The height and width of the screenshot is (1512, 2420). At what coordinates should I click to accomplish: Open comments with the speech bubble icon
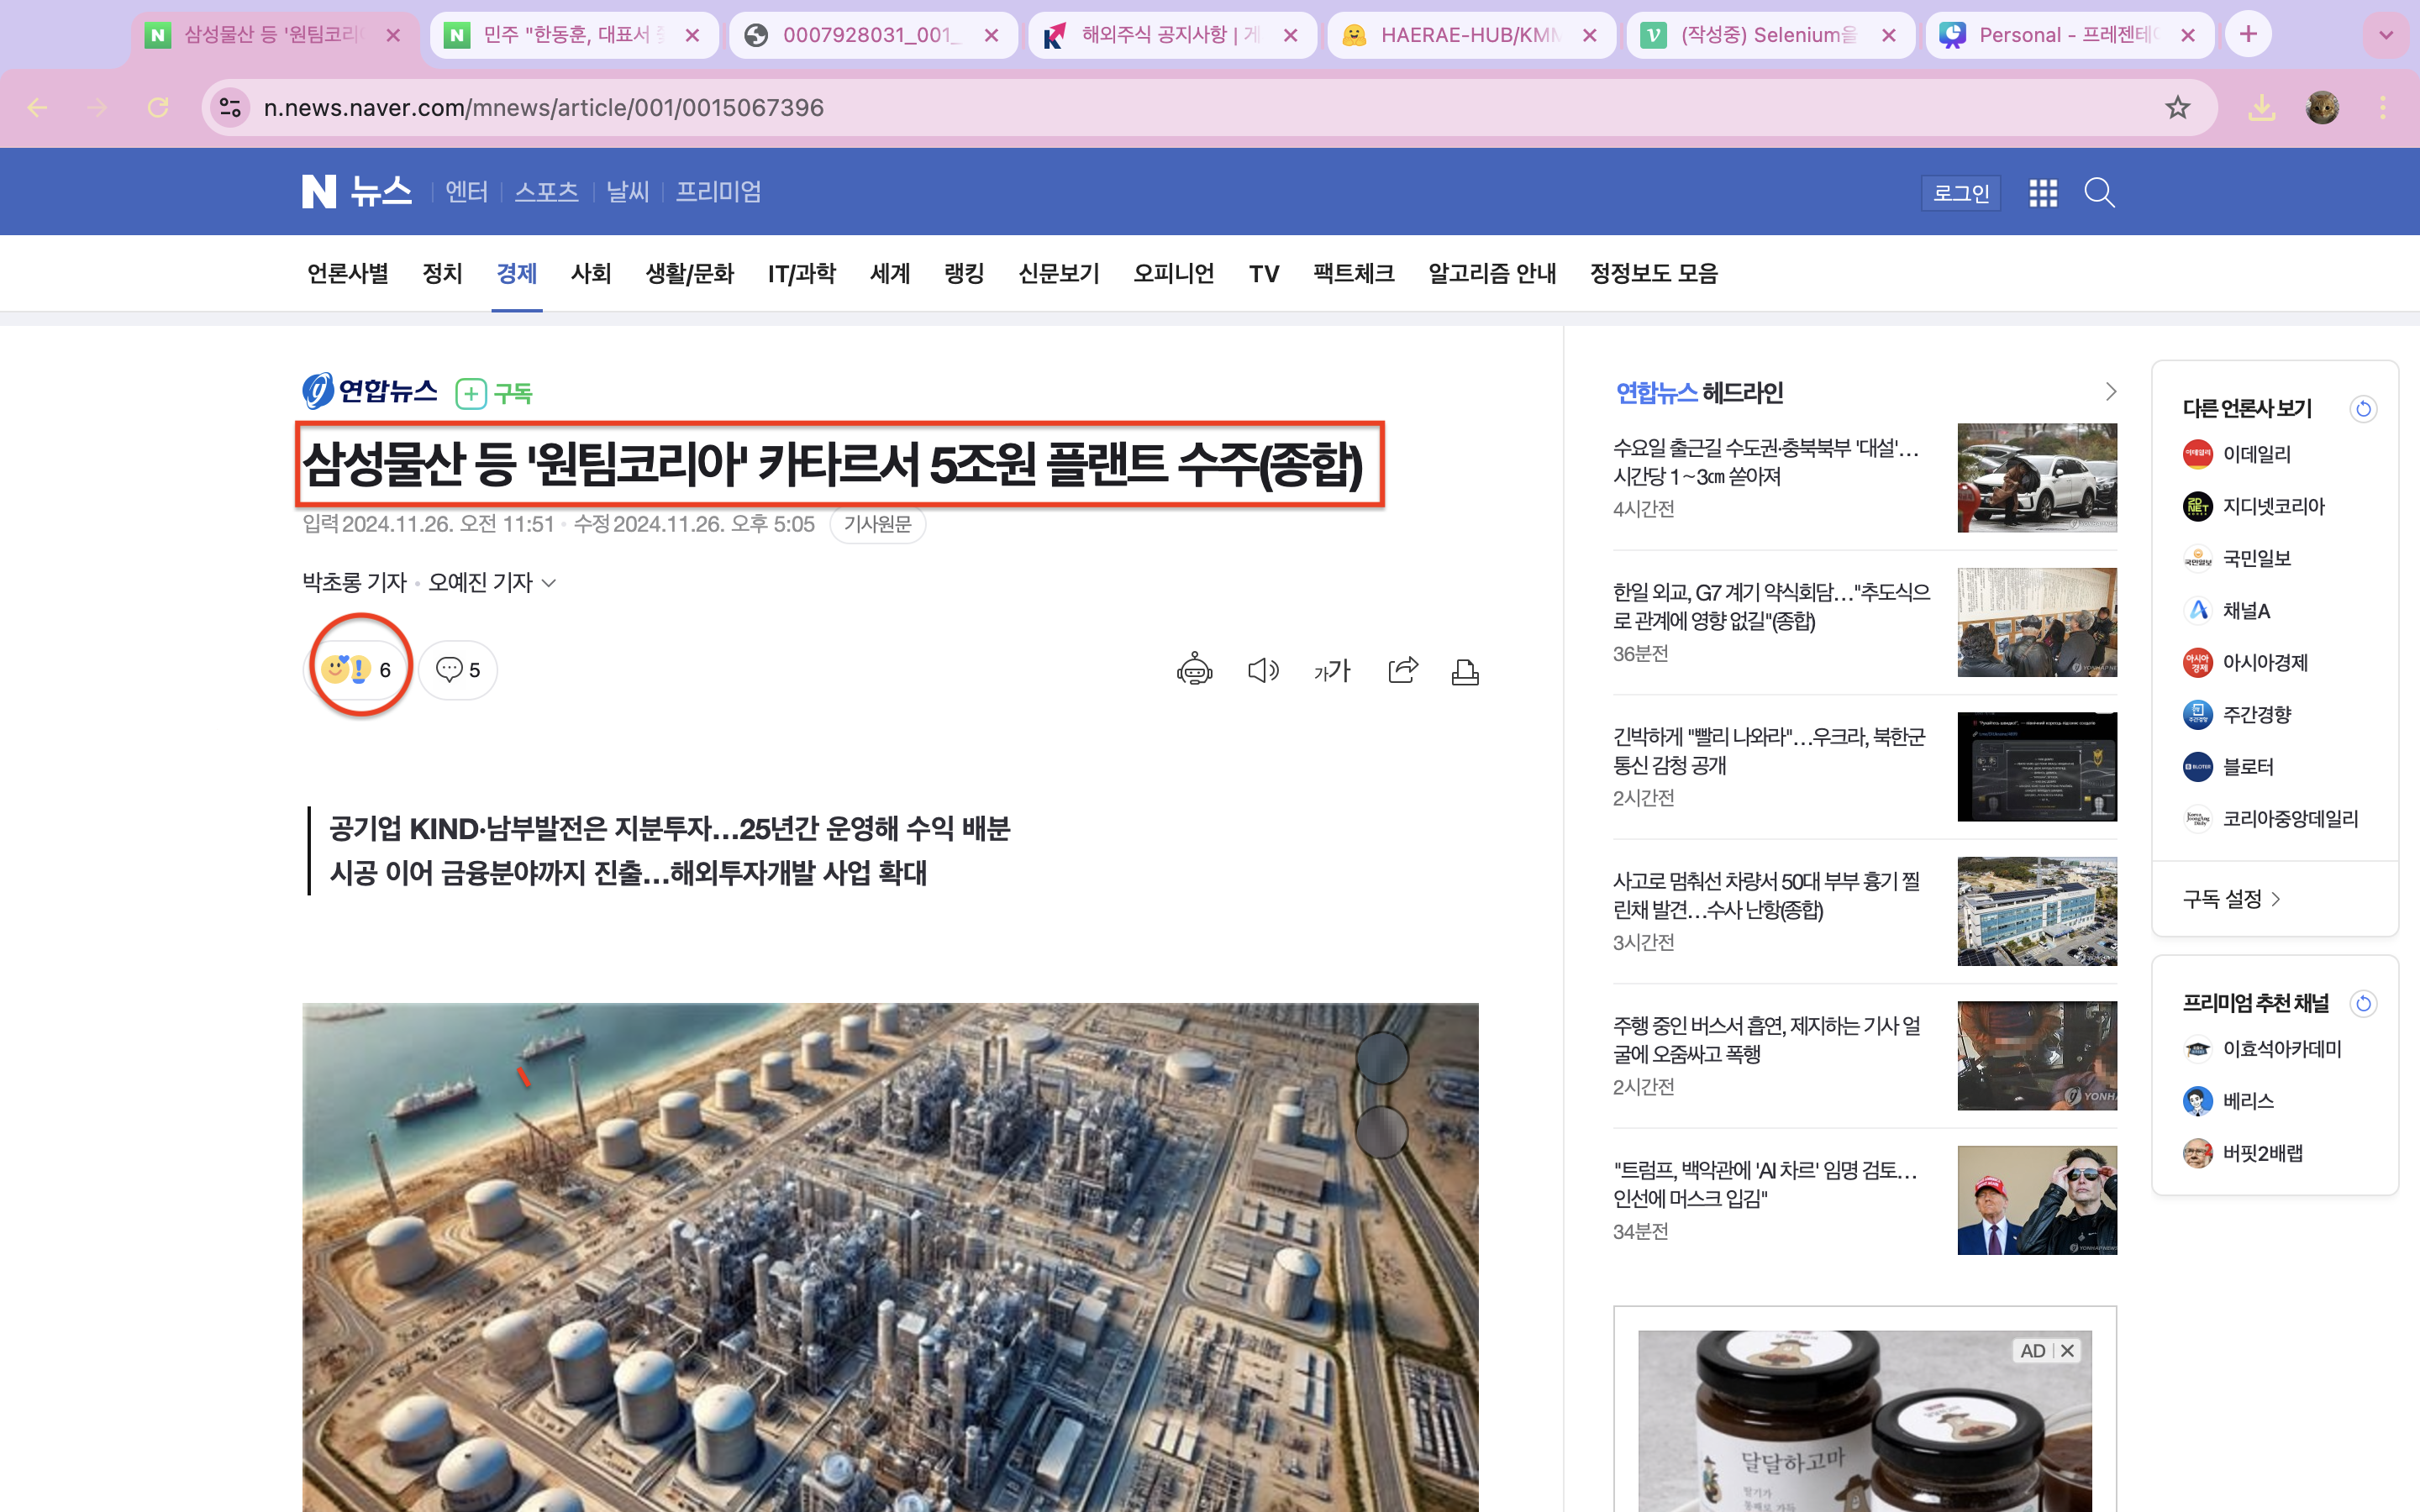pos(458,669)
